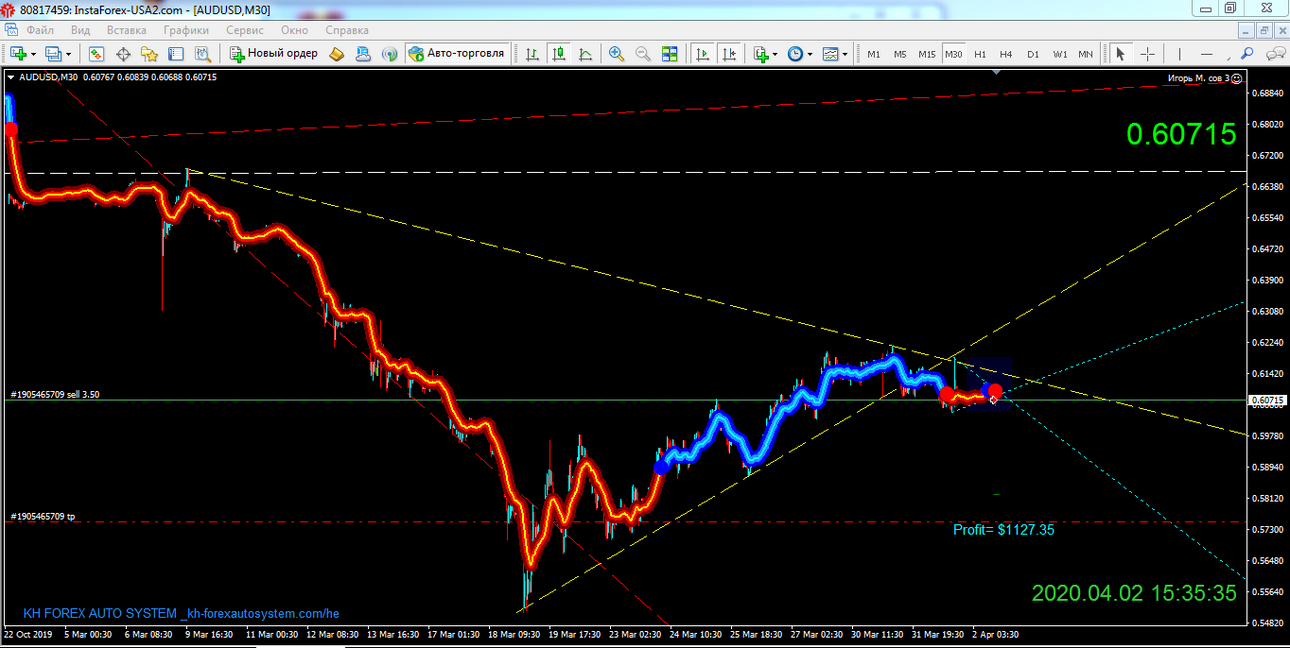1290x648 pixels.
Task: Select the M15 timeframe
Action: click(x=927, y=54)
